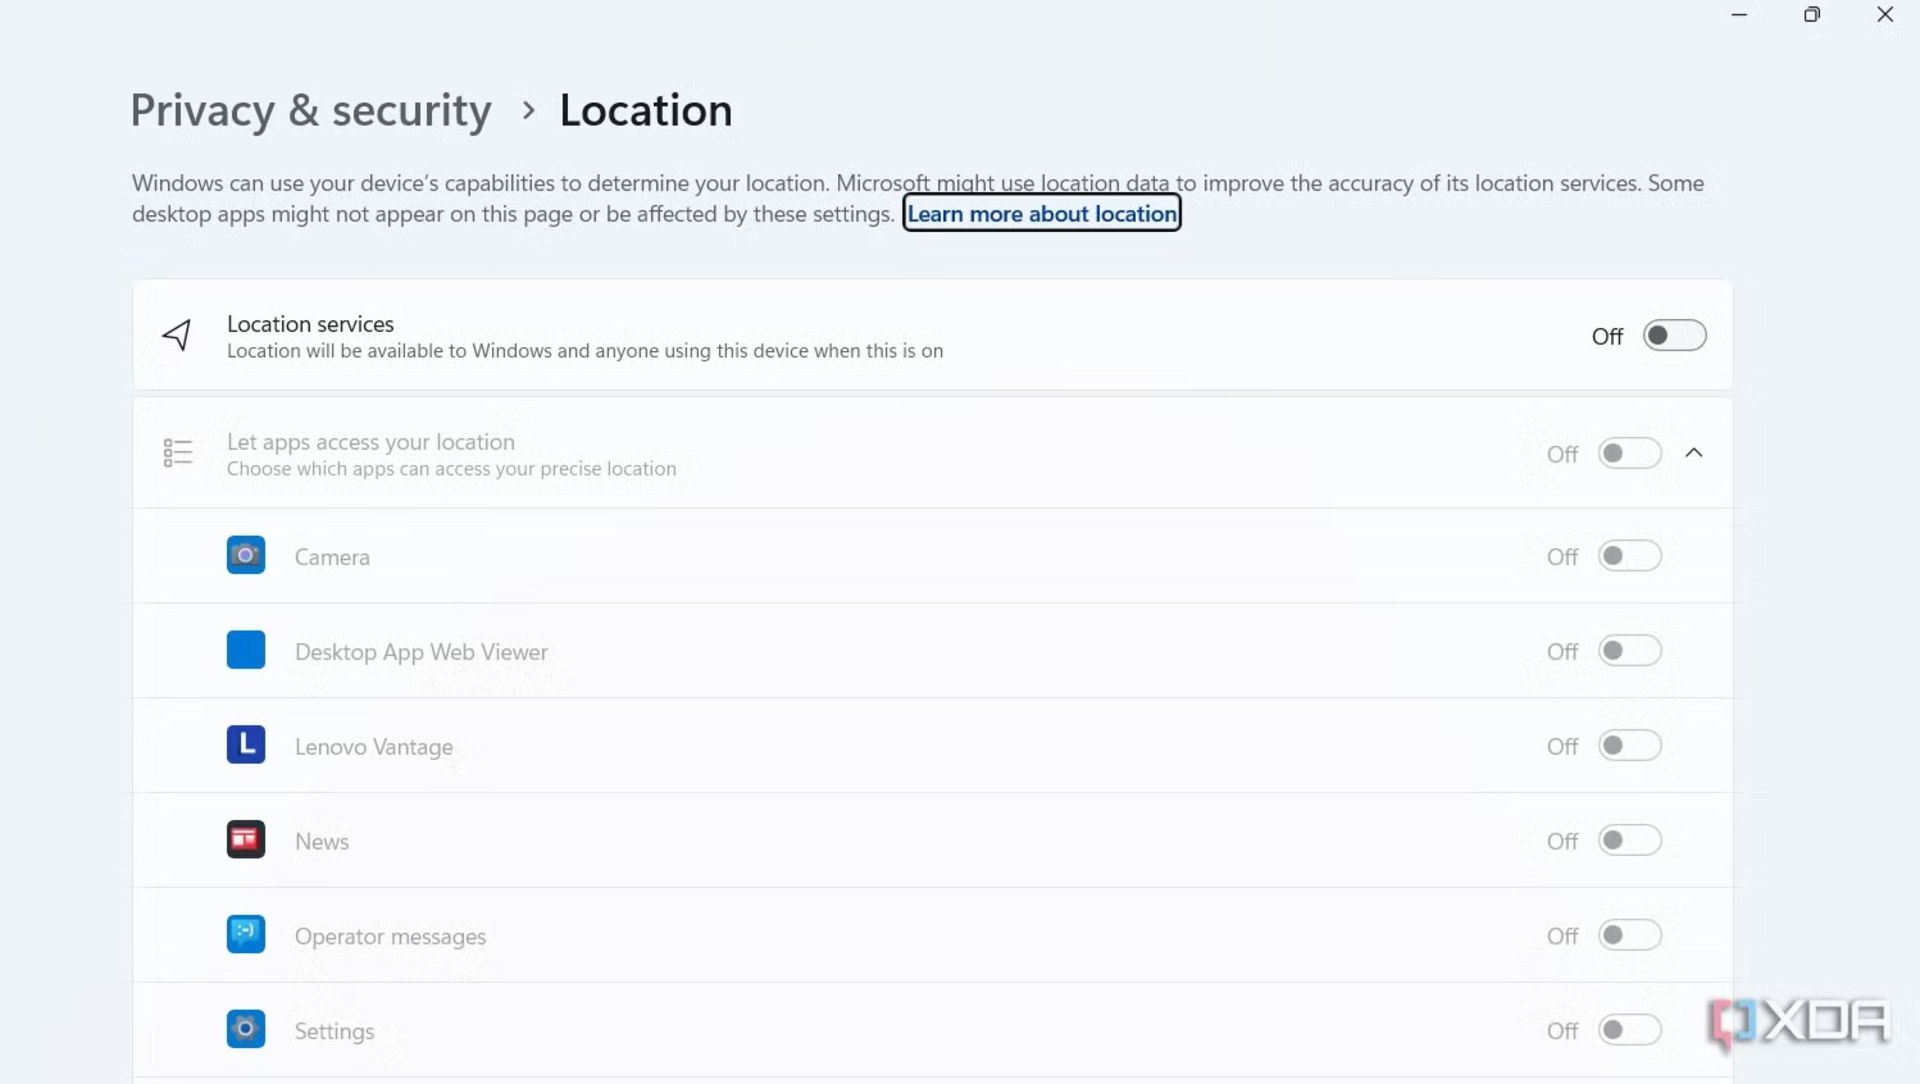Click the app list icon beside Let apps access
Image resolution: width=1920 pixels, height=1084 pixels.
tap(177, 453)
